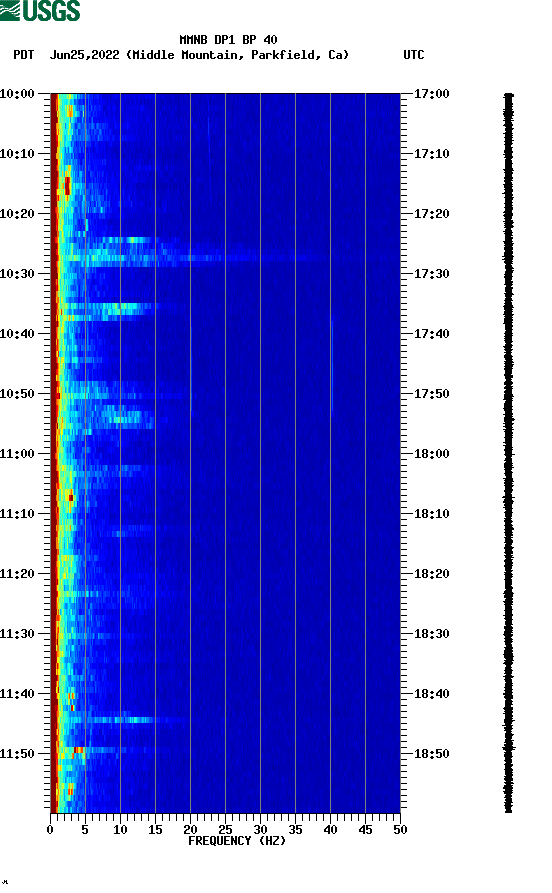Image resolution: width=552 pixels, height=893 pixels.
Task: Select the title text MMNB DP1 BP 40
Action: 228,40
